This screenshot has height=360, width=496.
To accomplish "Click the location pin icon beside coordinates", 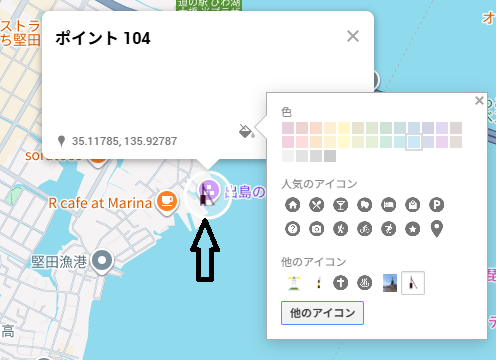I will (61, 141).
